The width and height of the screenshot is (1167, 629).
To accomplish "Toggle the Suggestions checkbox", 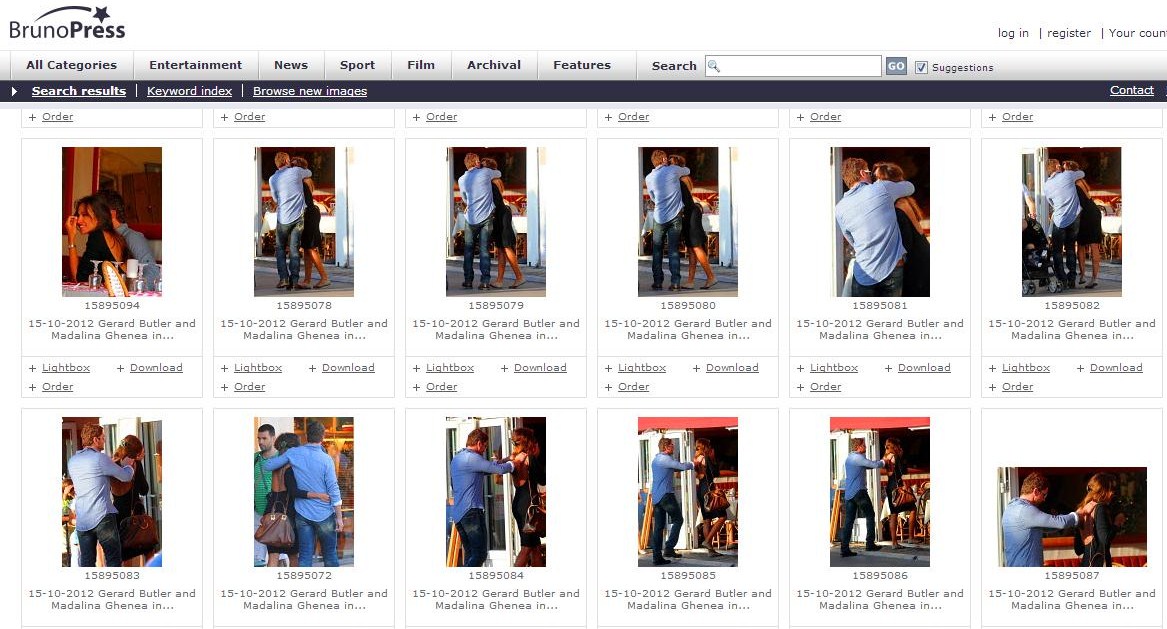I will 921,67.
